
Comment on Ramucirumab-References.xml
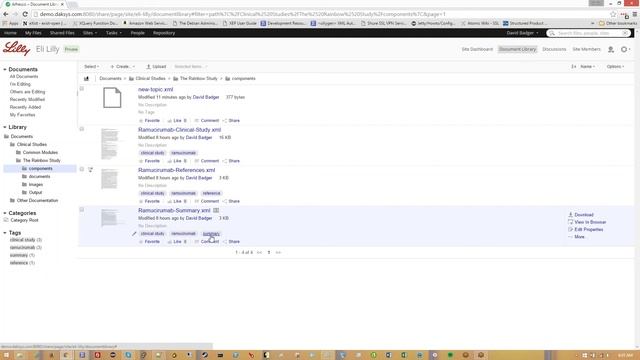pos(207,202)
